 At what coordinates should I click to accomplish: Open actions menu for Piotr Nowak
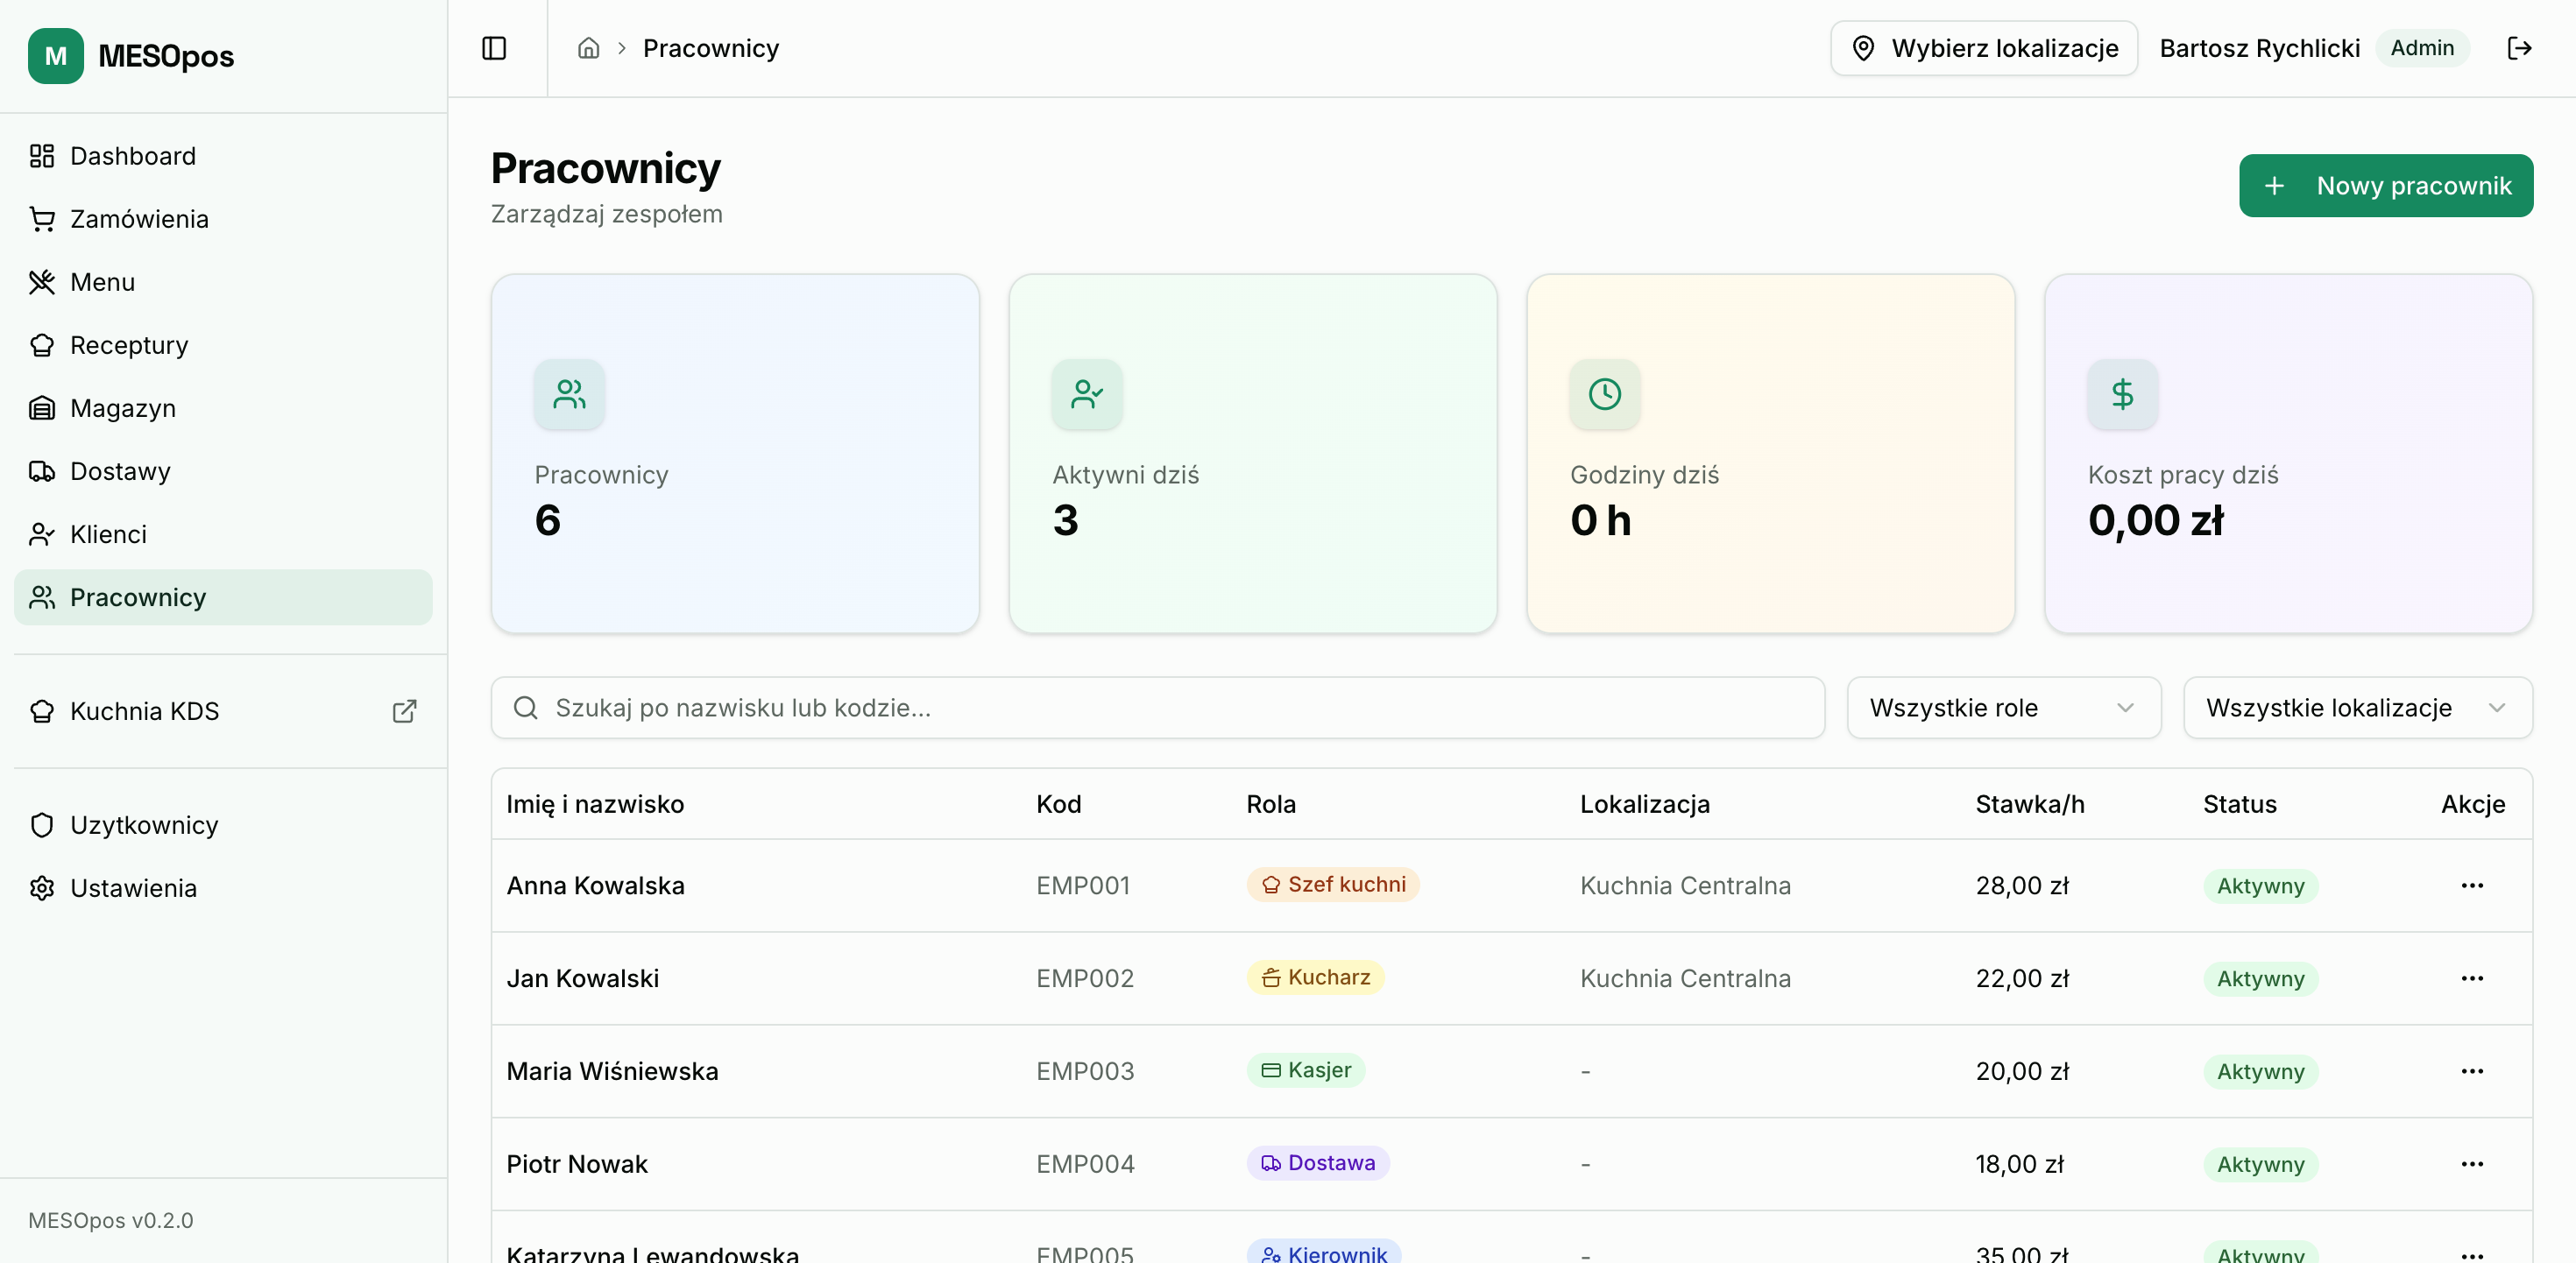tap(2472, 1164)
